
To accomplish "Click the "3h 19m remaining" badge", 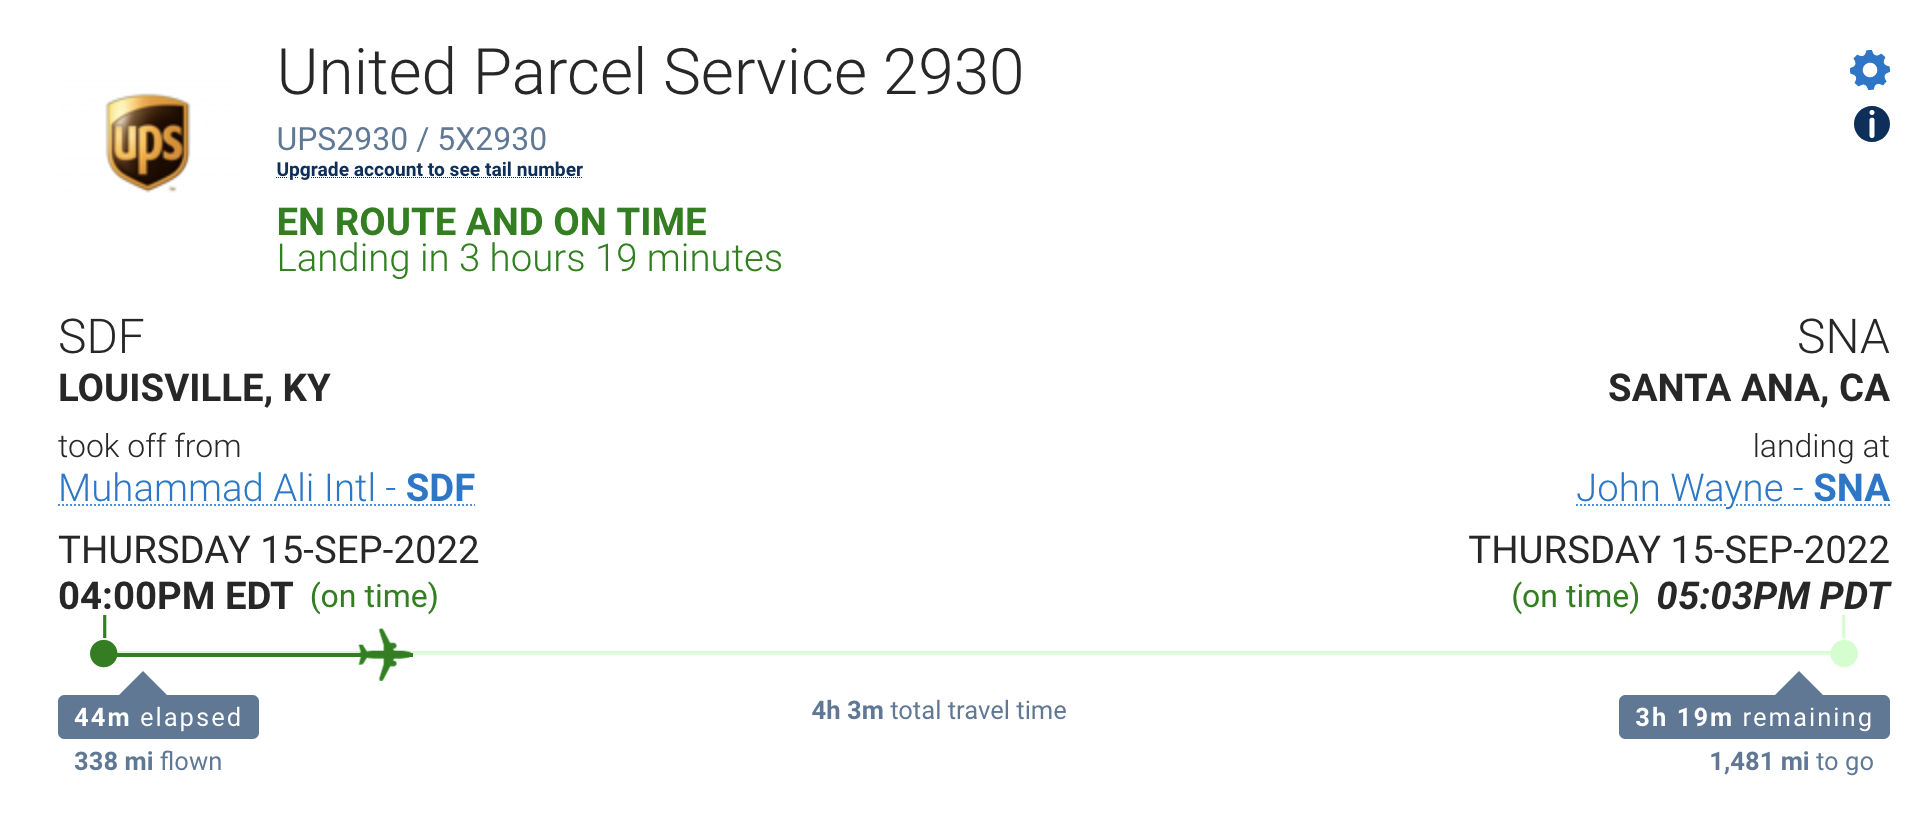I will (1753, 717).
